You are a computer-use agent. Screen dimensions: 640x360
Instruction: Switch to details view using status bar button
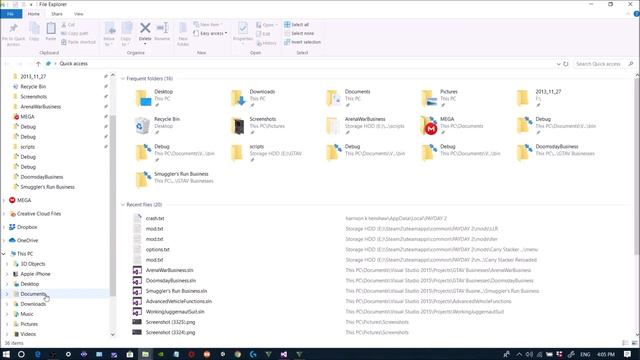coord(625,343)
